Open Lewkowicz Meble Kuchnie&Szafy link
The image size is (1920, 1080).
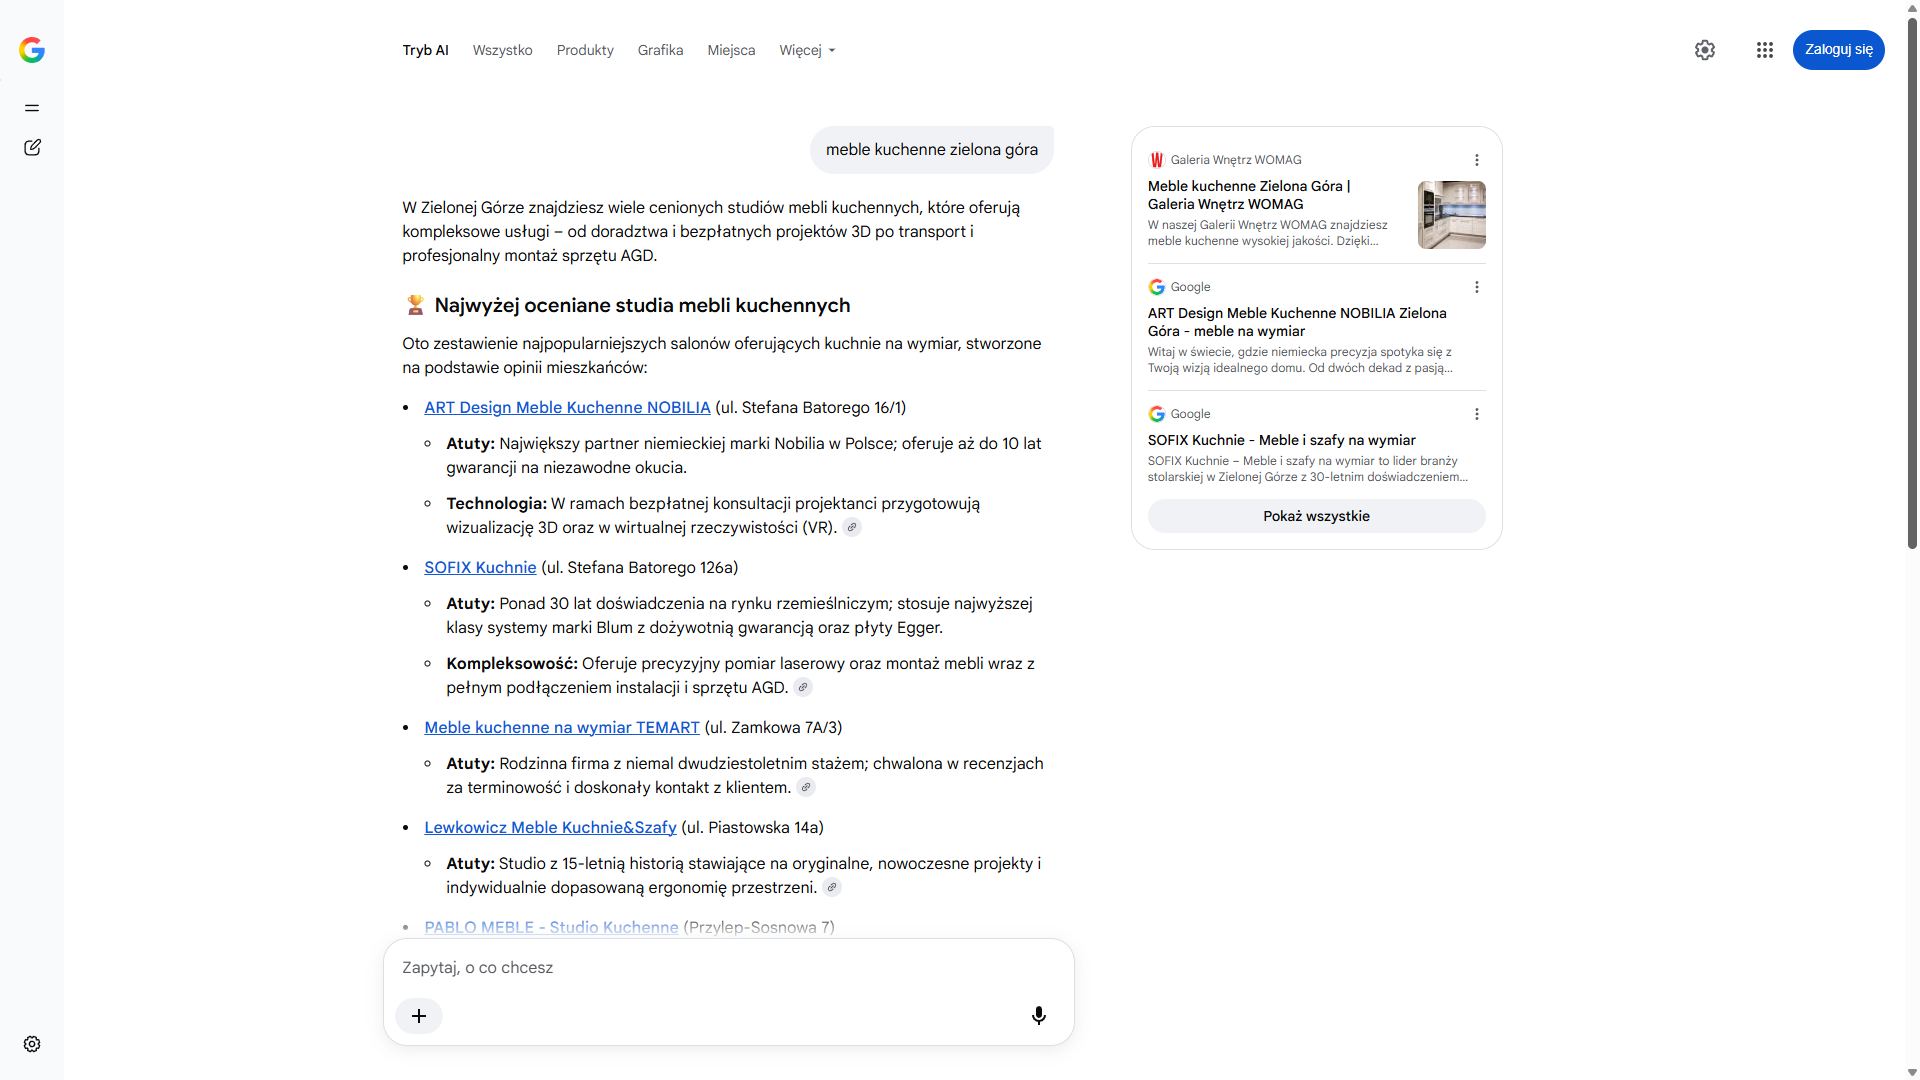[x=550, y=828]
